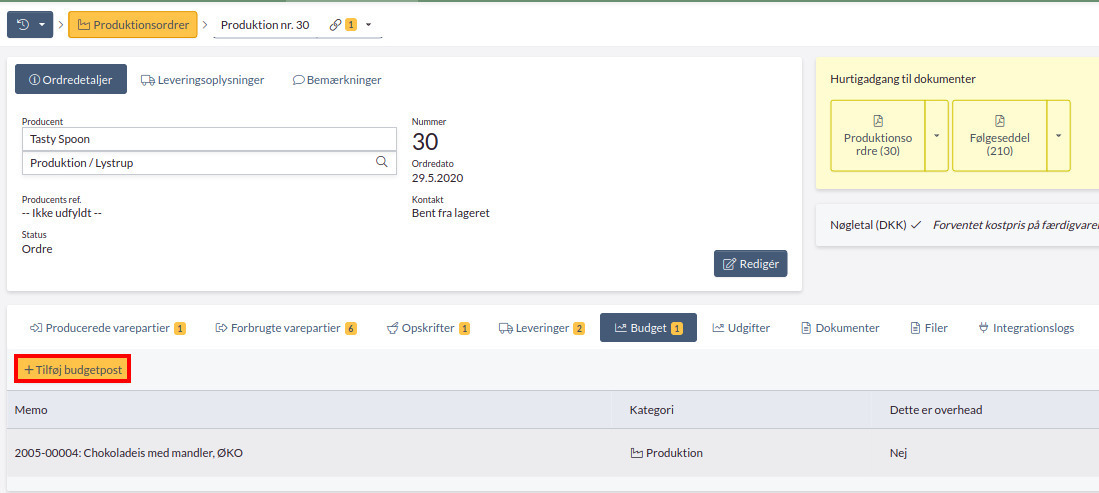The height and width of the screenshot is (493, 1099).
Task: Open Følgeseddel (210) PDF document
Action: click(999, 136)
